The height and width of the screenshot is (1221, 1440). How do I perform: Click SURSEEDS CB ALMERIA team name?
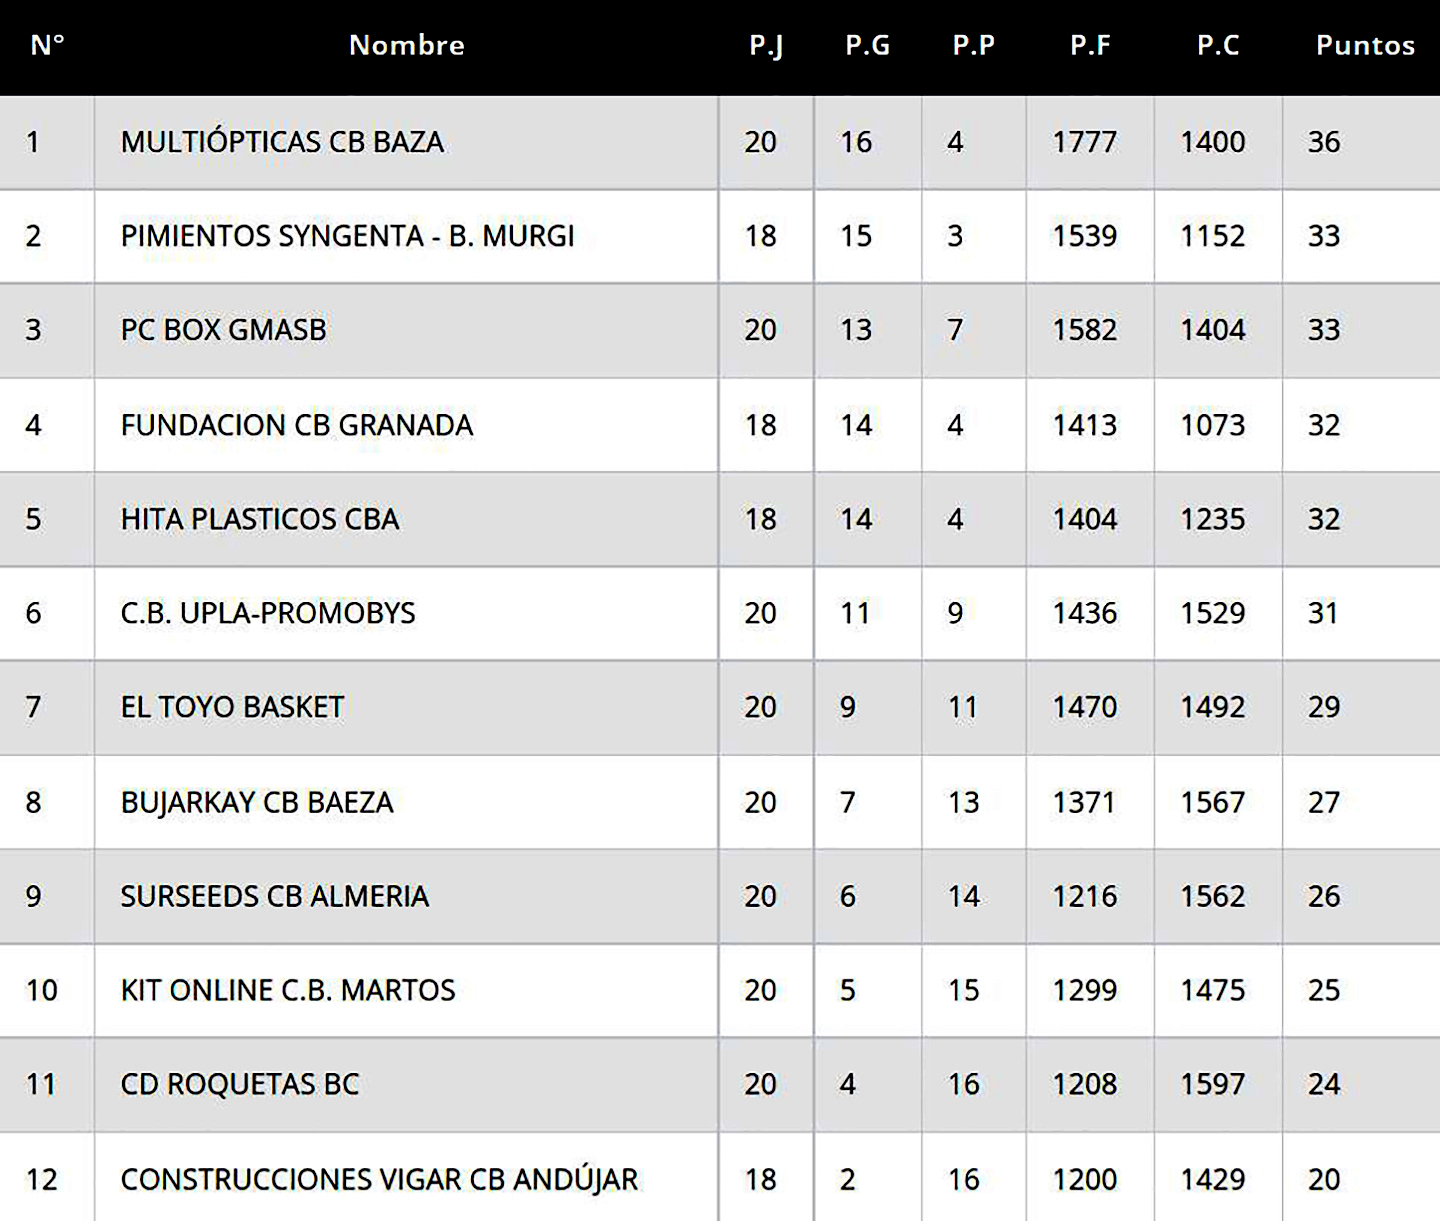pos(274,896)
